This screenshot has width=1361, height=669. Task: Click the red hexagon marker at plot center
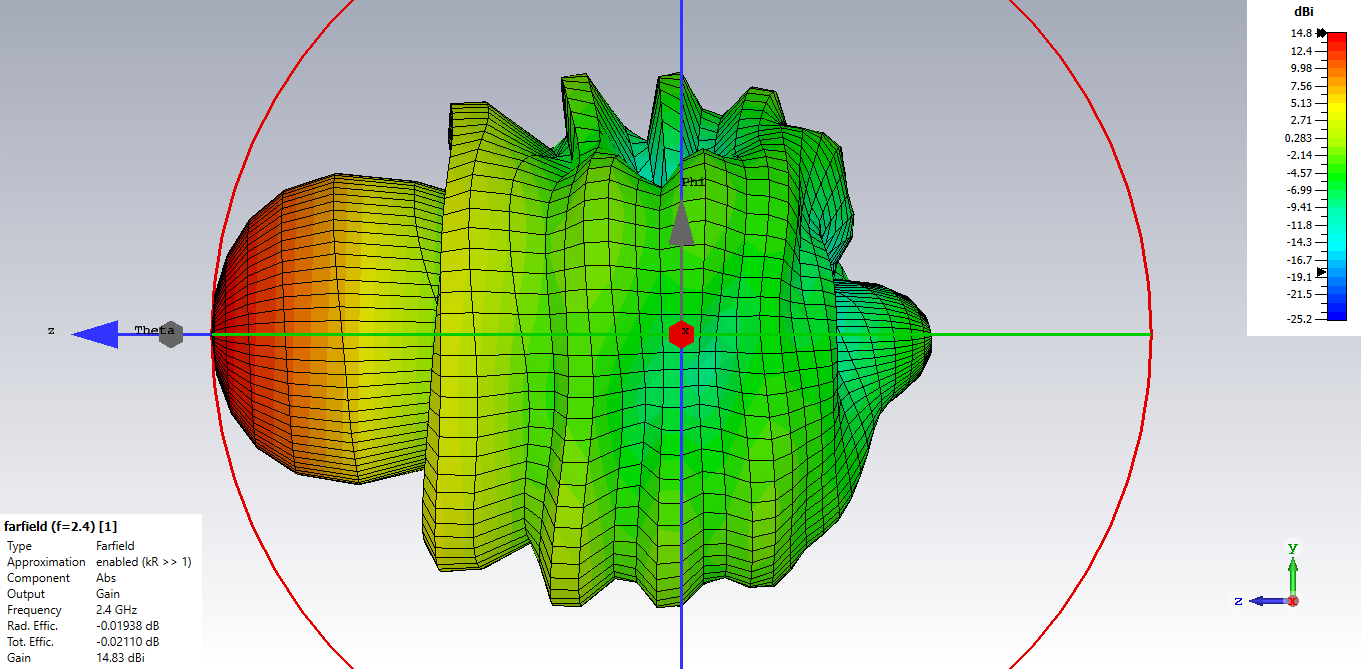click(681, 334)
